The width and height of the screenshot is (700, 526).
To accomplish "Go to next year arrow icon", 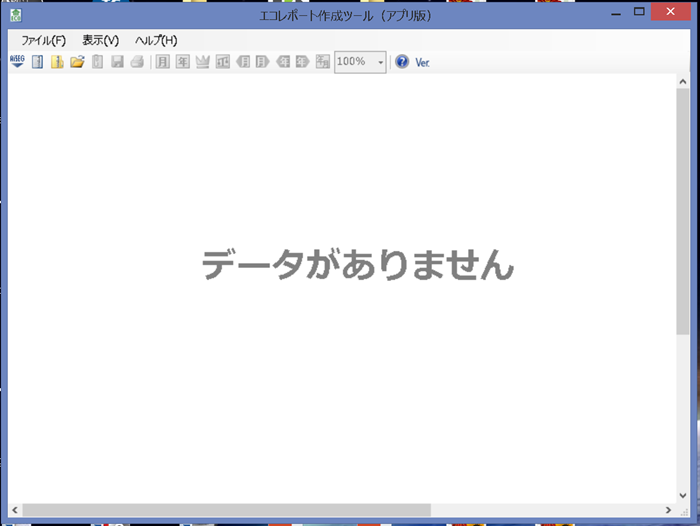I will click(303, 62).
